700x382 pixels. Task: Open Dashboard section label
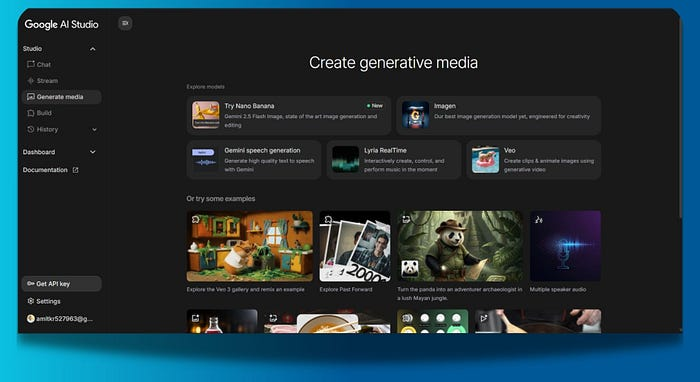39,152
